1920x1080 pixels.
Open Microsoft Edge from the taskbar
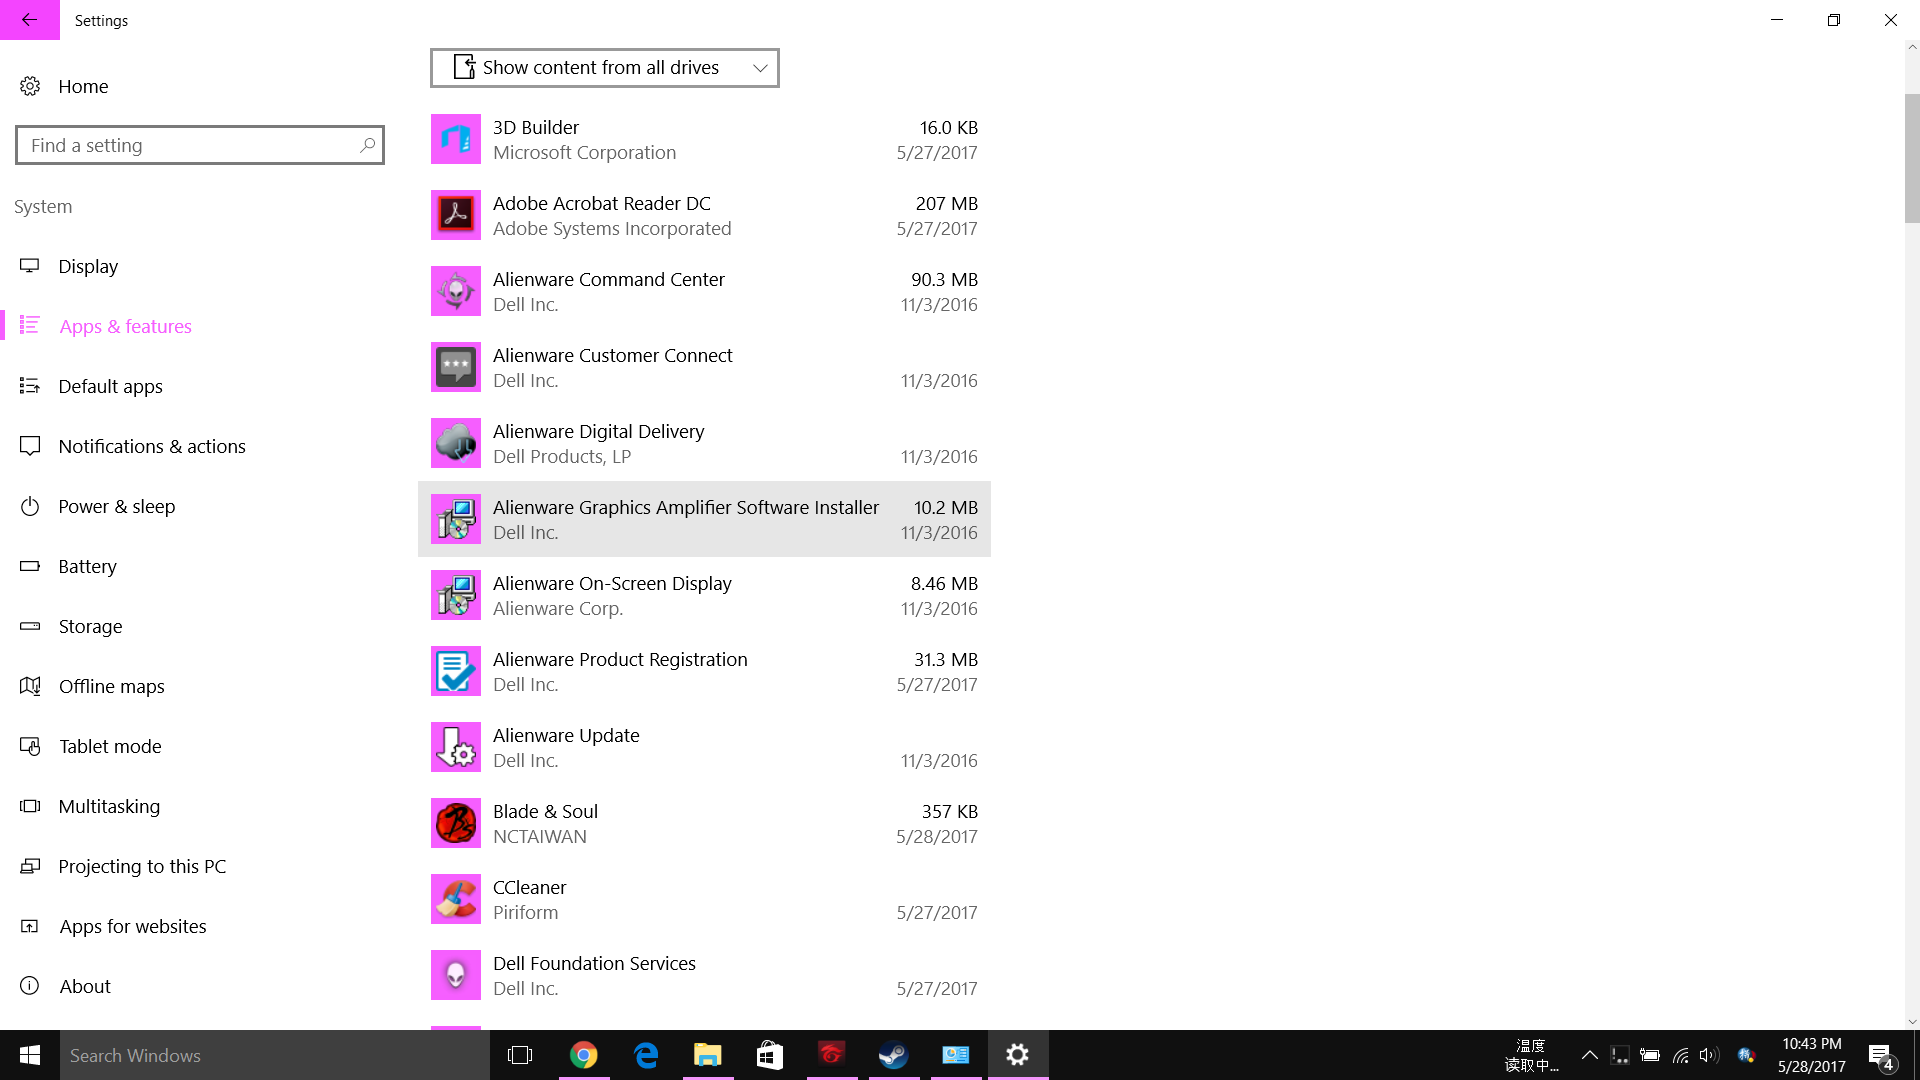point(646,1055)
